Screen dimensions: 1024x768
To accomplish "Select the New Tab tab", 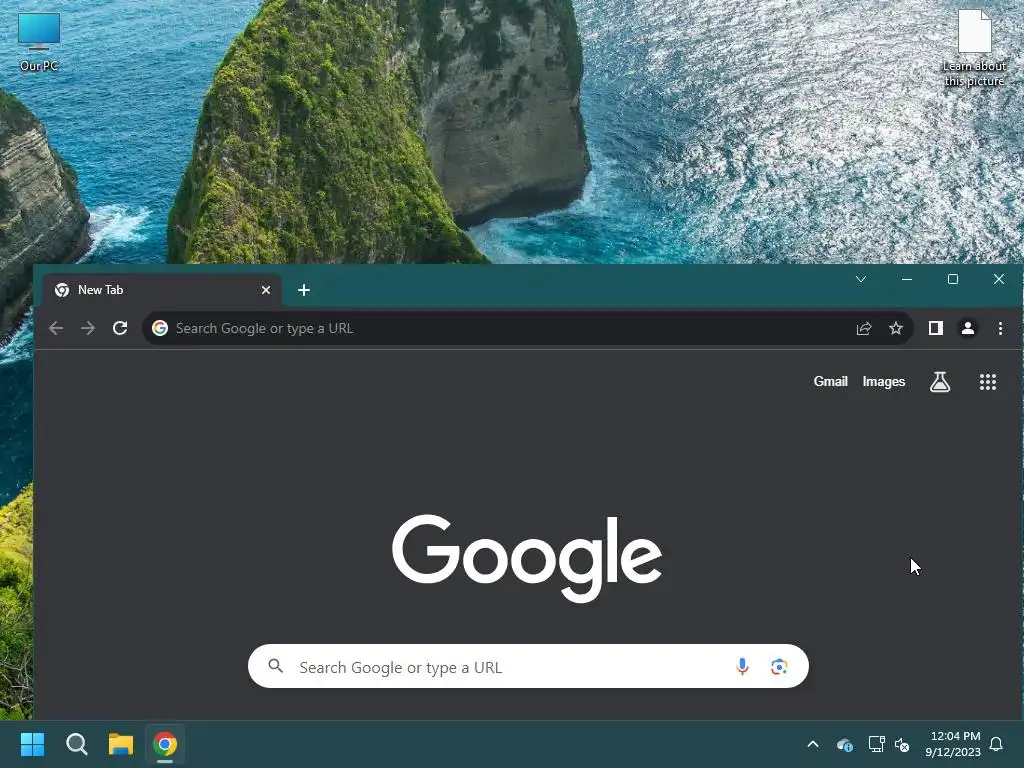I will [x=162, y=290].
